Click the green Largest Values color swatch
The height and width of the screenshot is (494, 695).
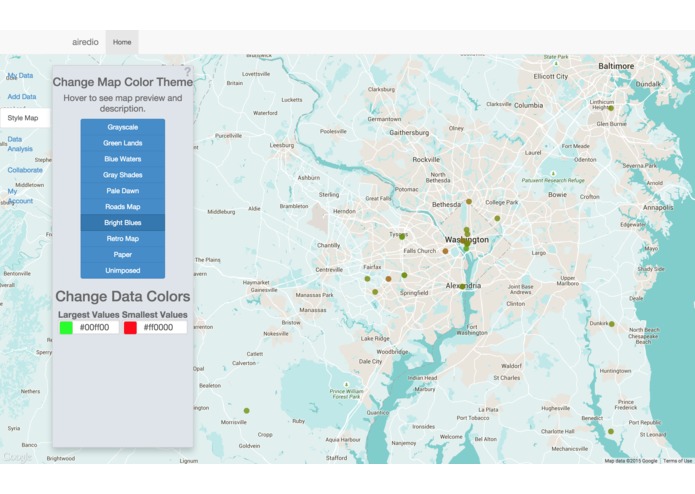tap(66, 328)
